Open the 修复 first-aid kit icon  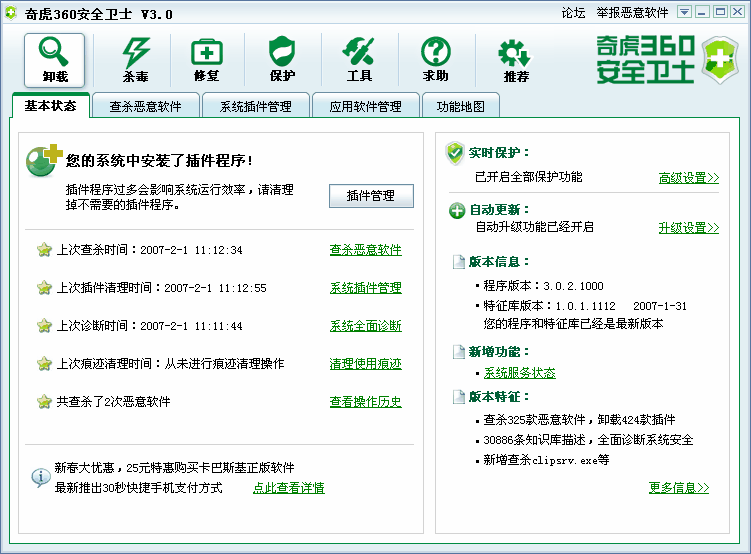[206, 60]
